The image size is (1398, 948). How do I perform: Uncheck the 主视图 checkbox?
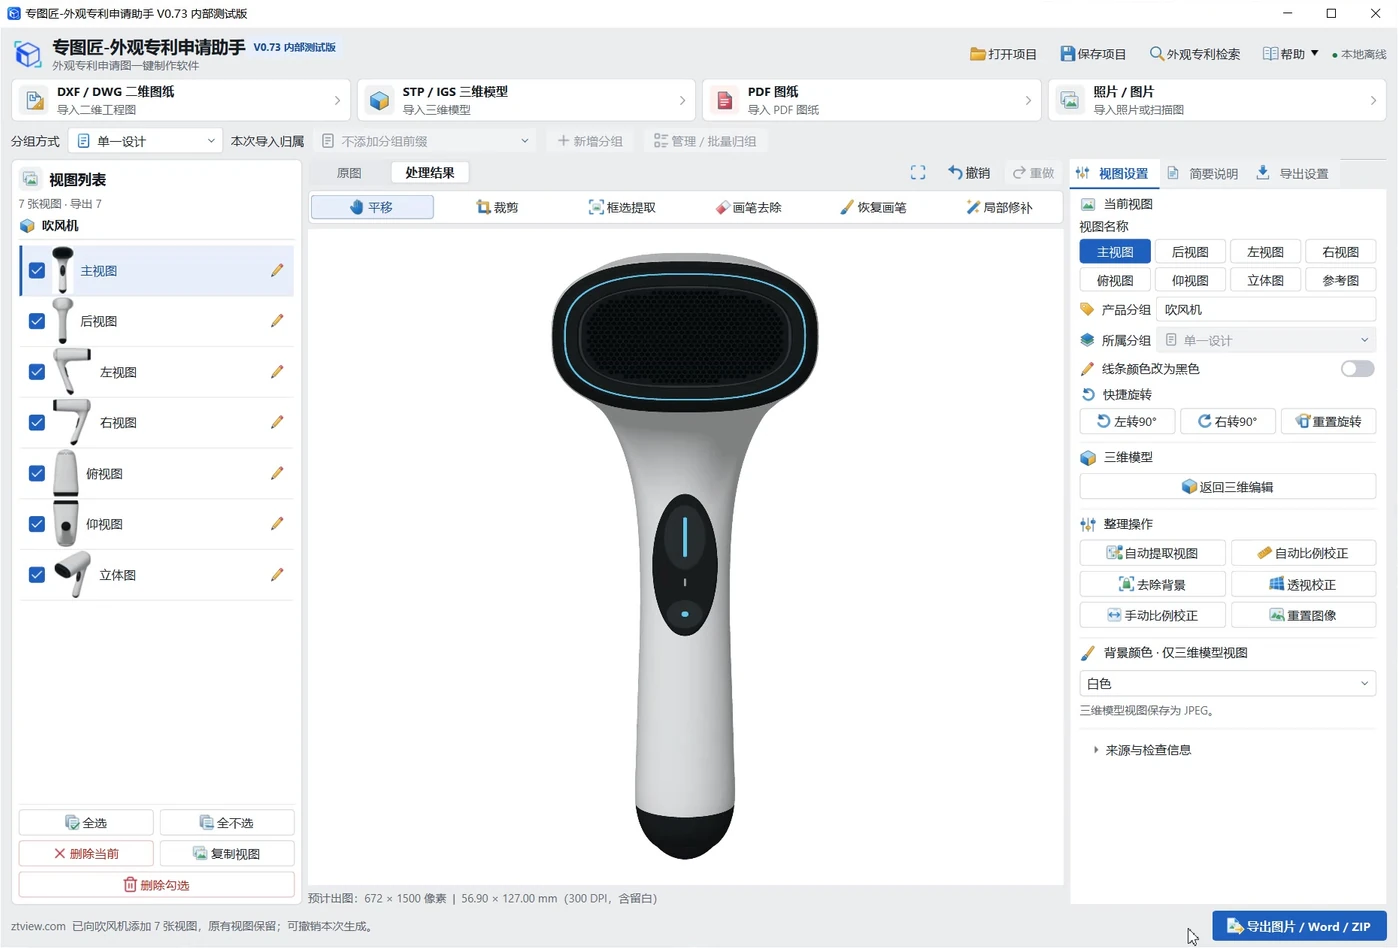click(x=37, y=270)
